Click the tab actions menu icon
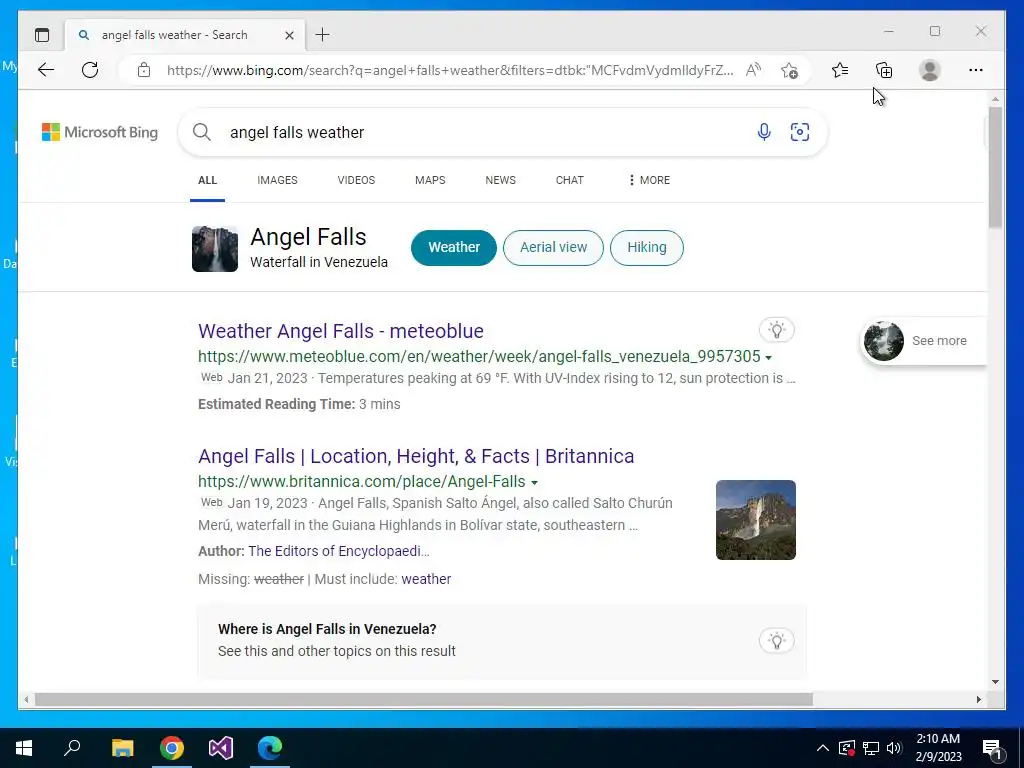1024x768 pixels. pos(42,35)
